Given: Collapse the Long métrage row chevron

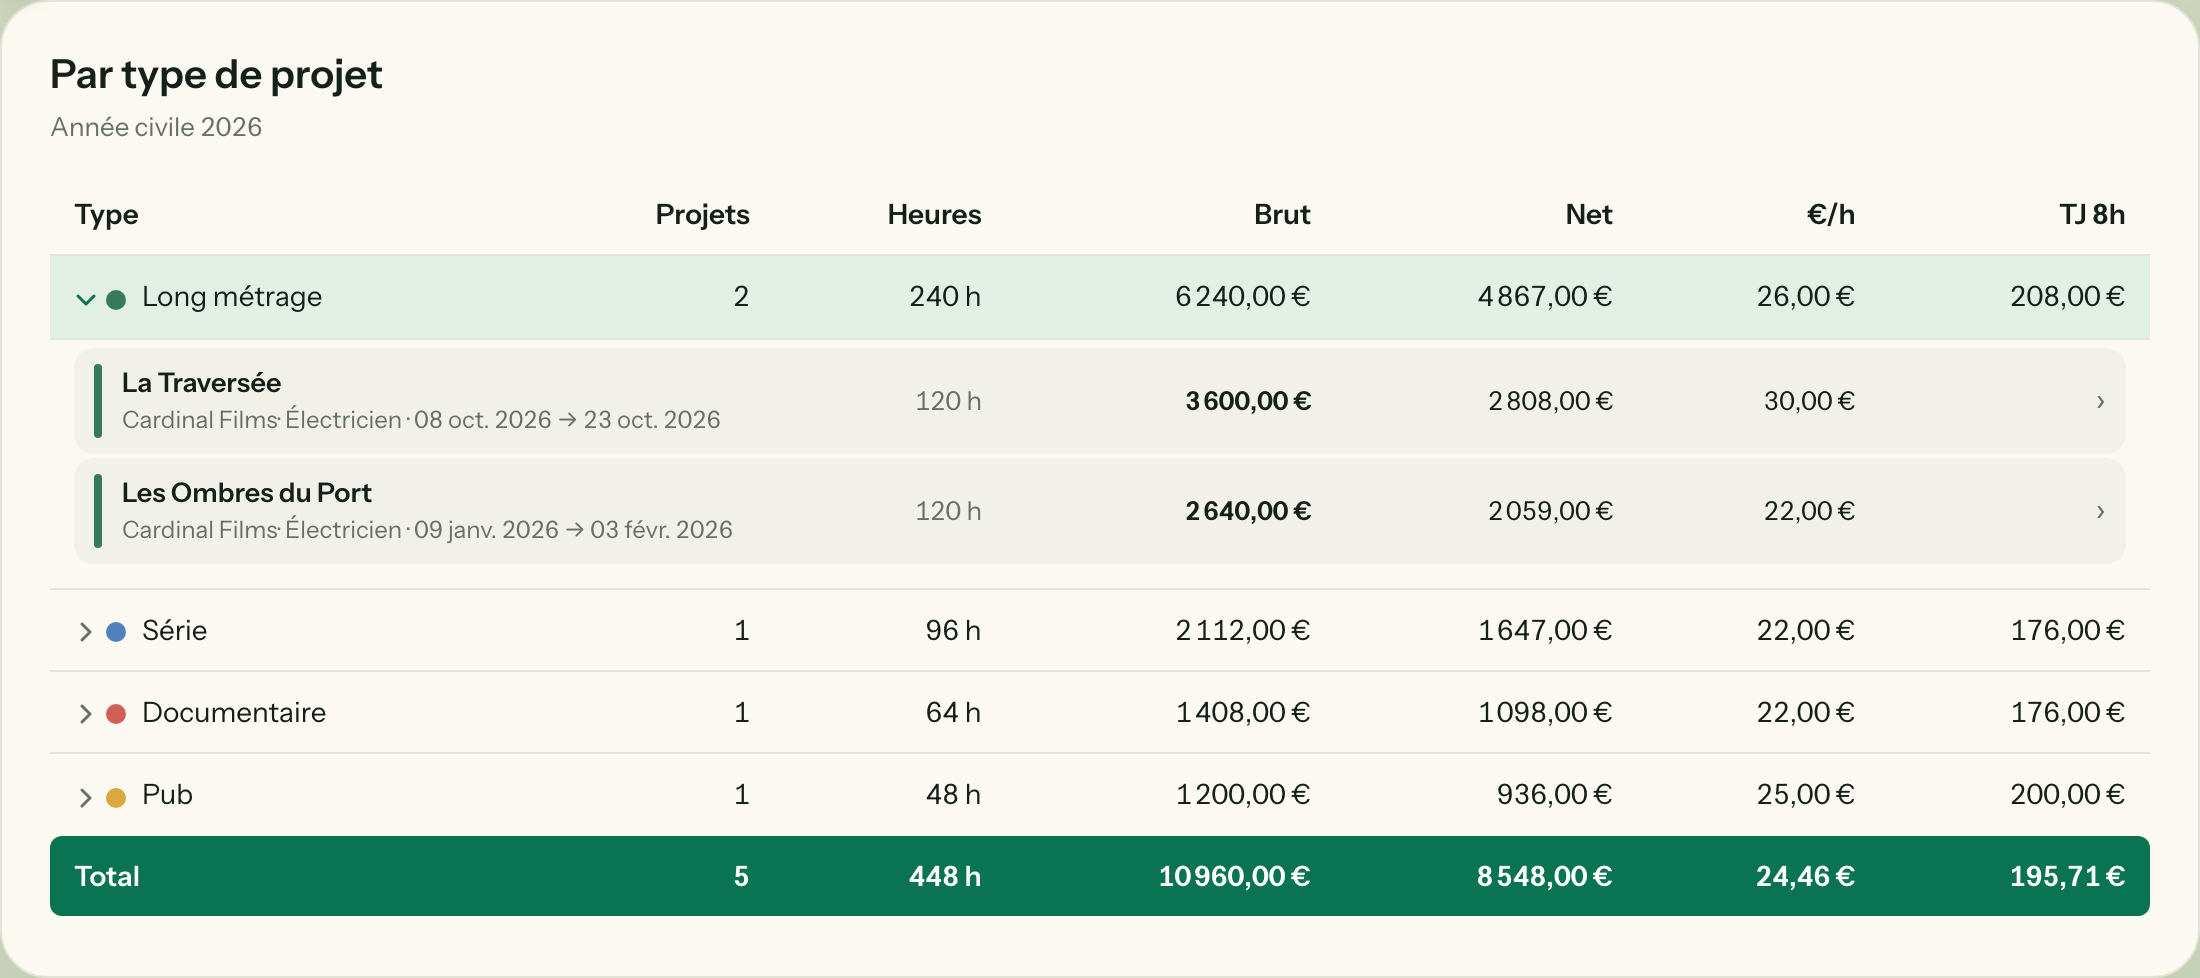Looking at the screenshot, I should (86, 299).
